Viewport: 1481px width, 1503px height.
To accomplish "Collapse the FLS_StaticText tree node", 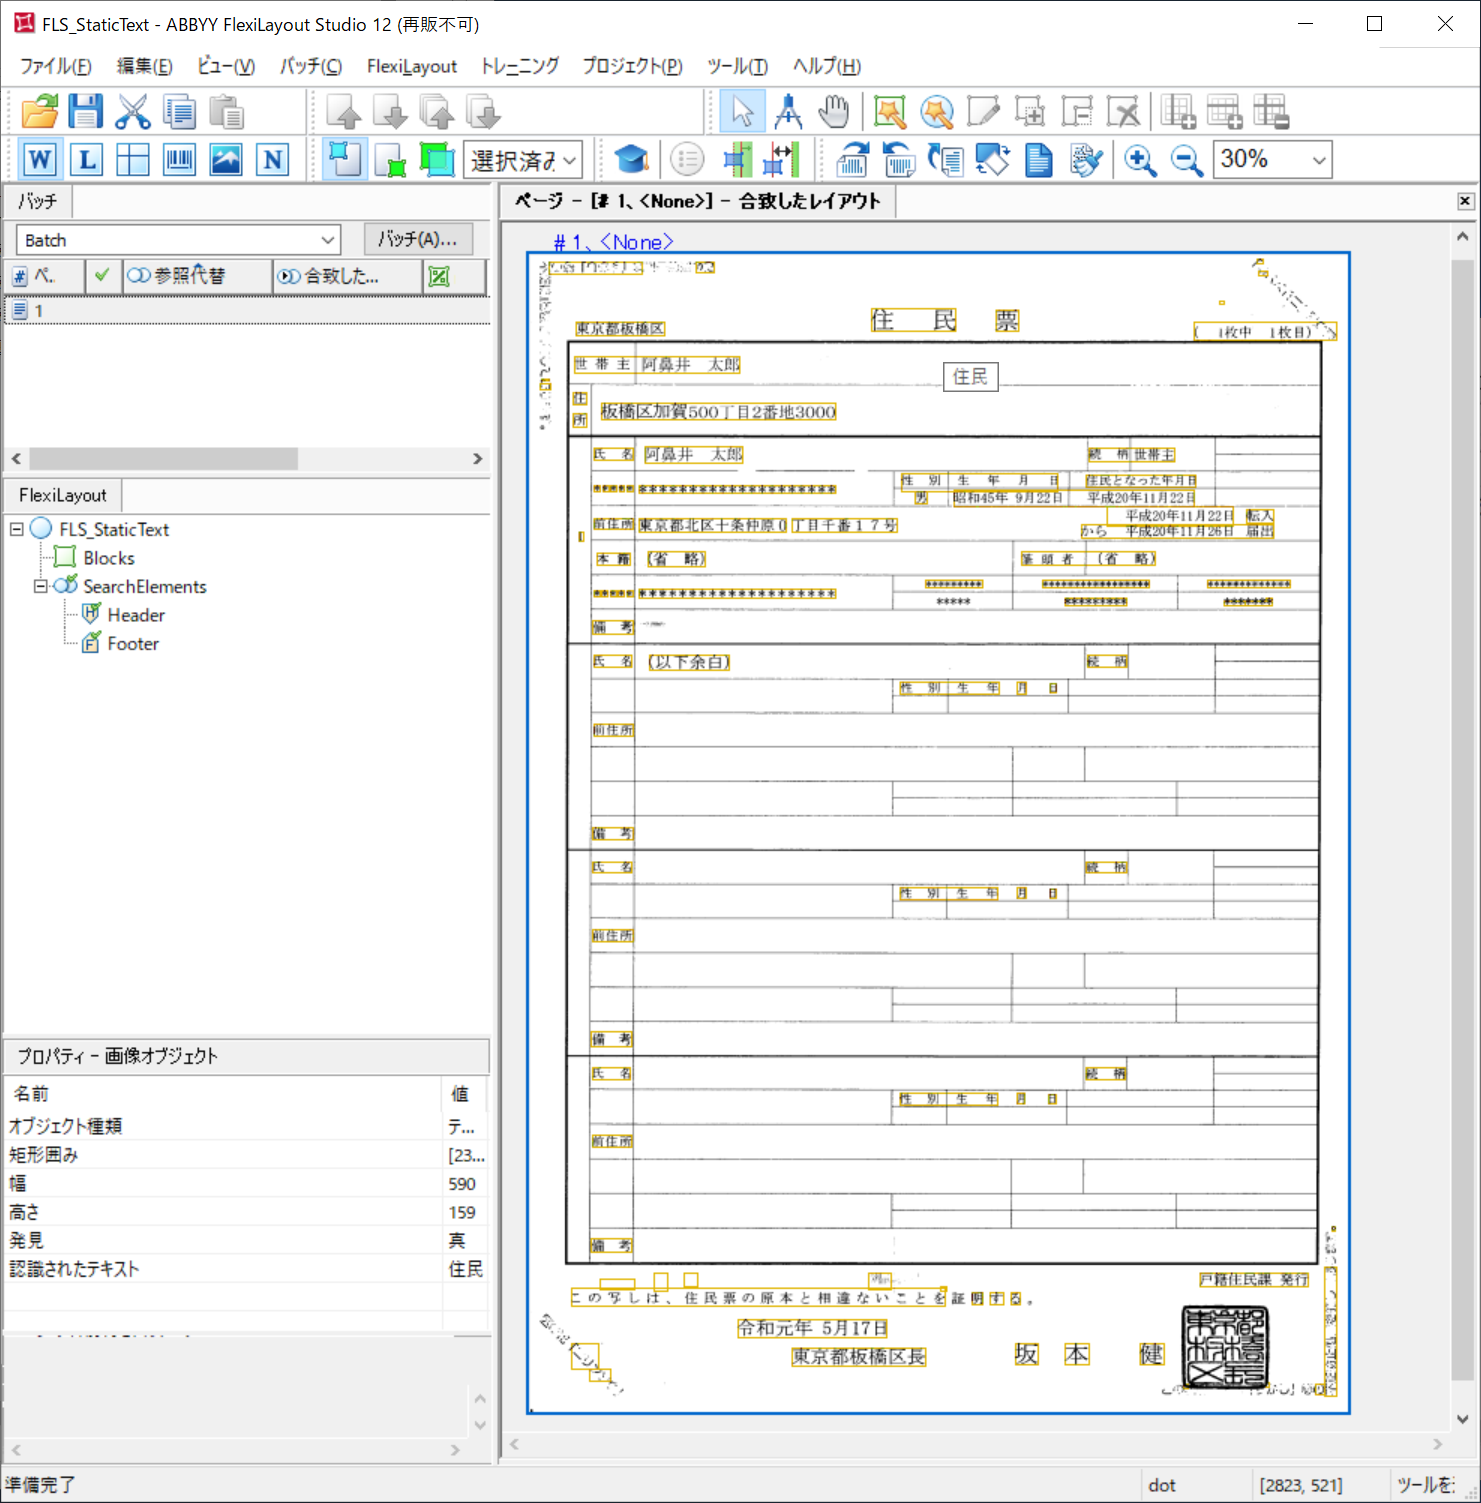I will (x=17, y=529).
